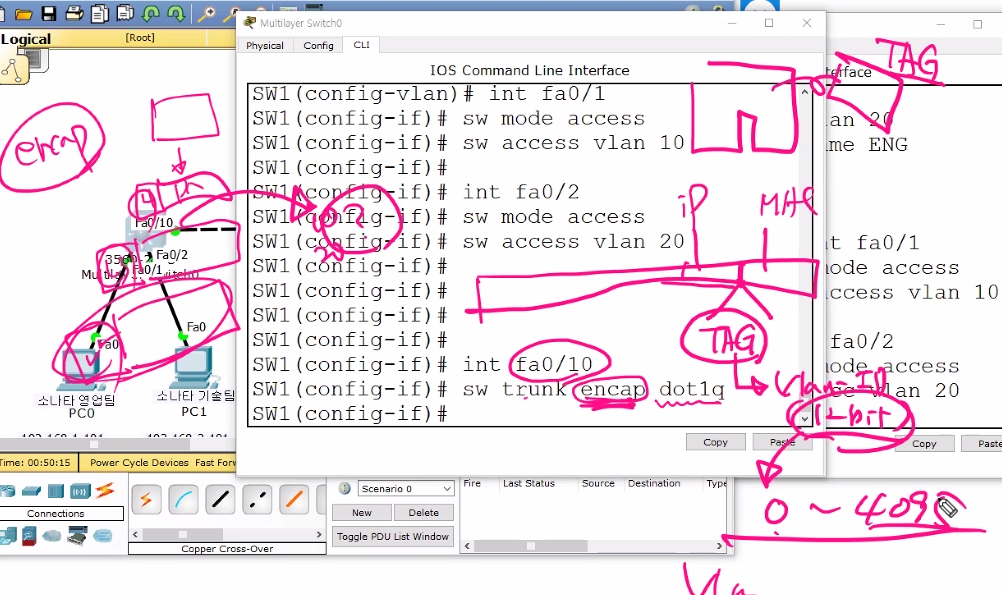Click the Source column header
This screenshot has height=595, width=1002.
[598, 484]
